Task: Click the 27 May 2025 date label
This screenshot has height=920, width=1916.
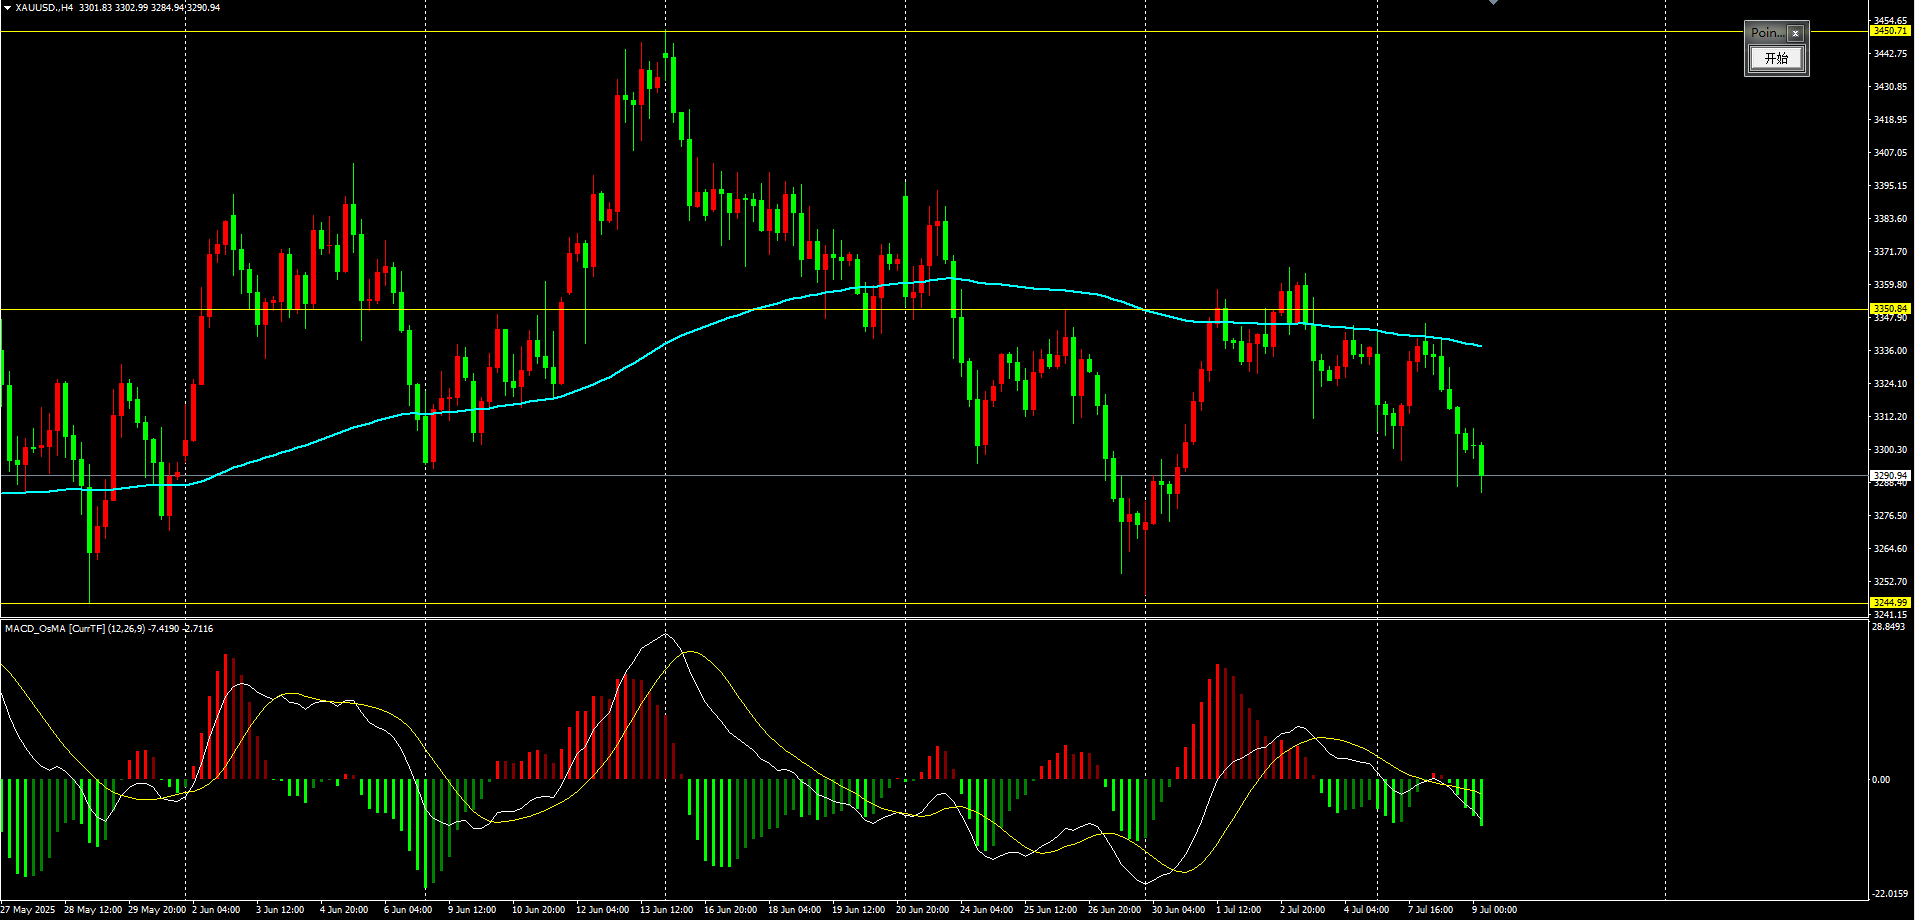Action: (x=28, y=910)
